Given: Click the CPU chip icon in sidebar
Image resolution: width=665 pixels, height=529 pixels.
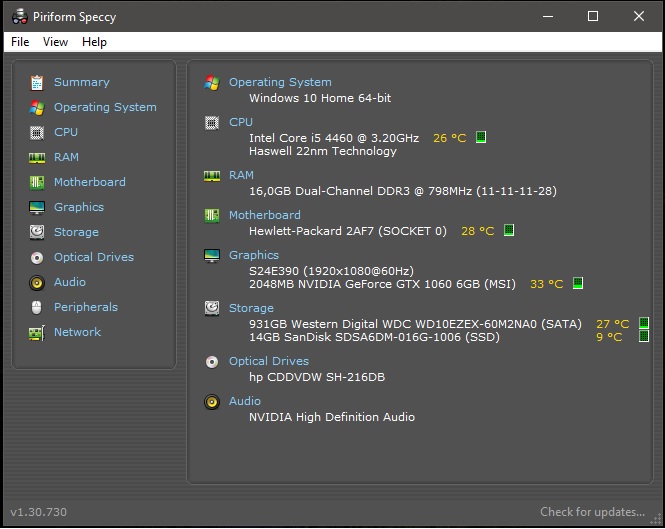Looking at the screenshot, I should 37,133.
